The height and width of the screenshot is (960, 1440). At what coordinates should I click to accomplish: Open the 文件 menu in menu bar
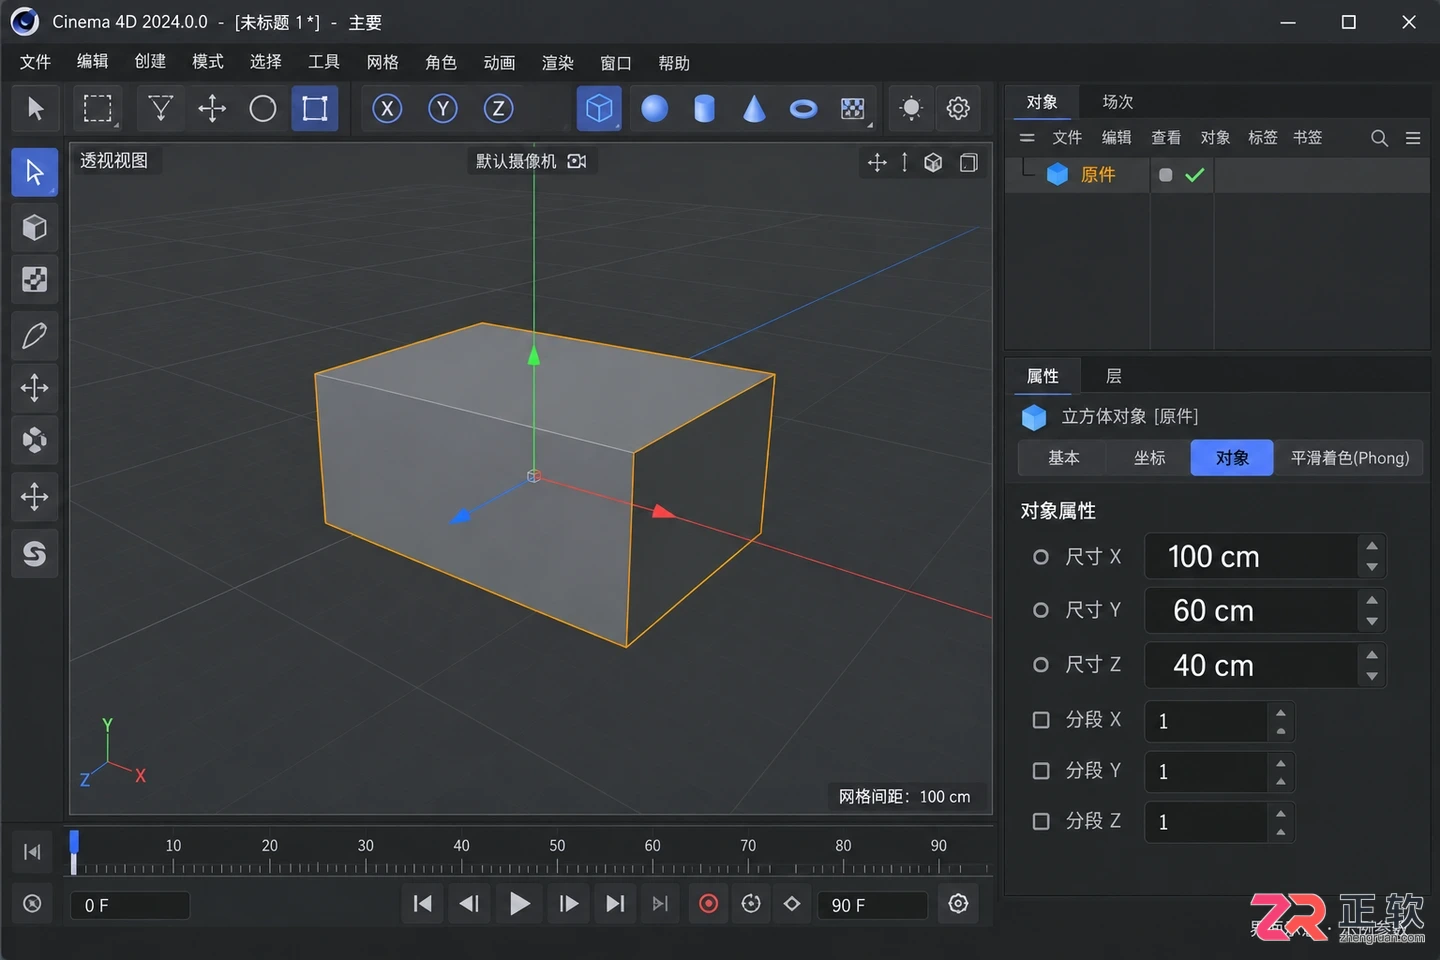tap(35, 62)
